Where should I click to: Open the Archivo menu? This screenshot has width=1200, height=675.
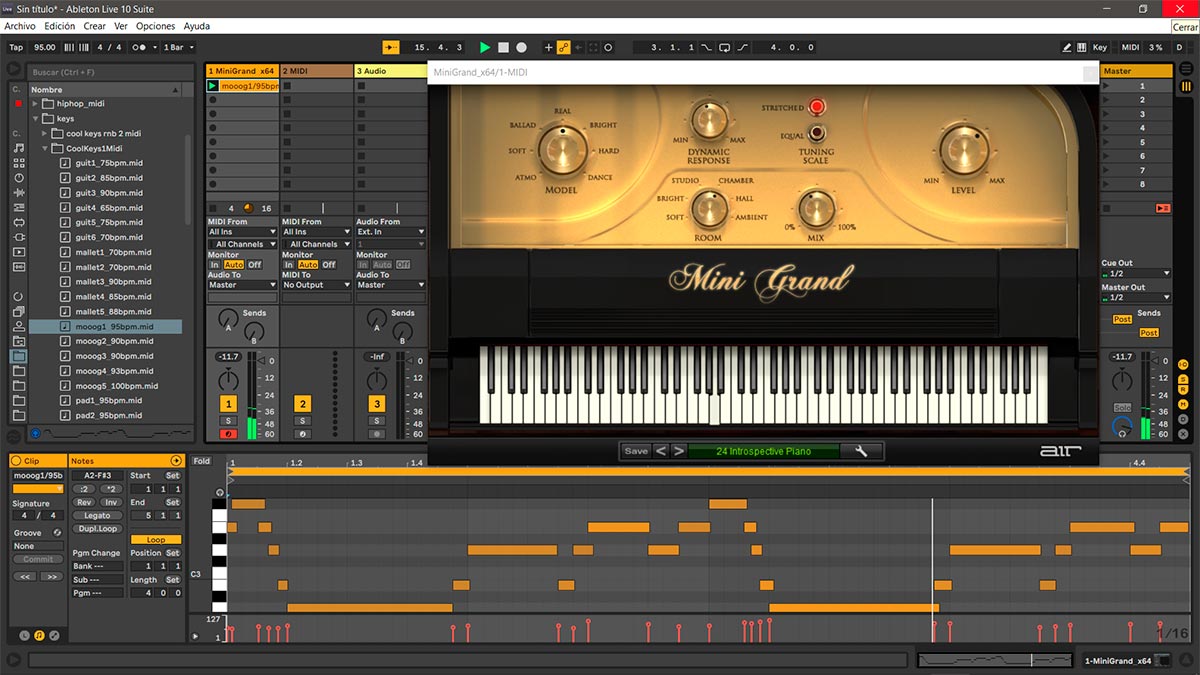20,26
